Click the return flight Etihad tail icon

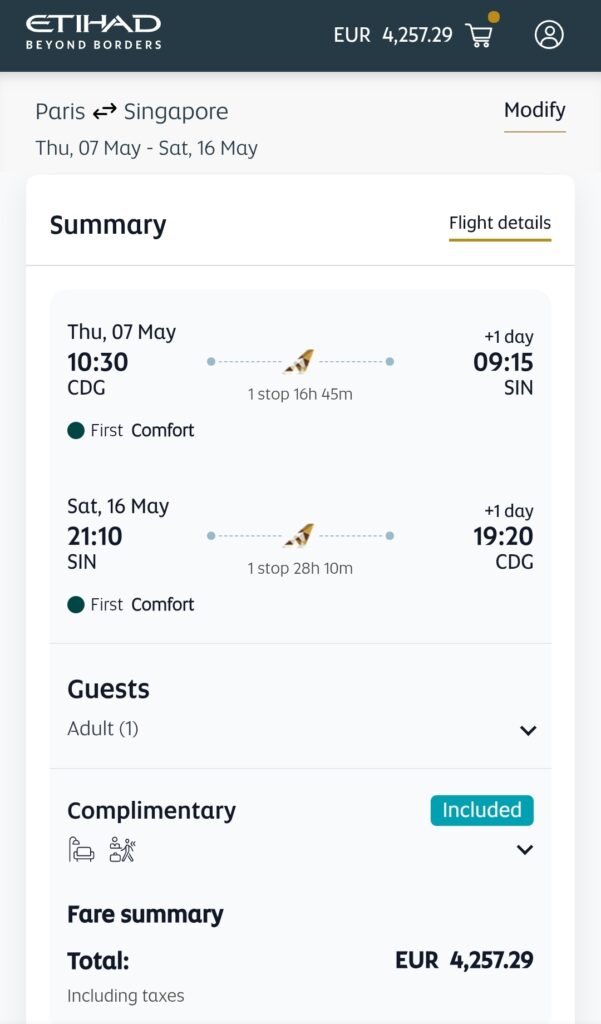click(x=299, y=535)
